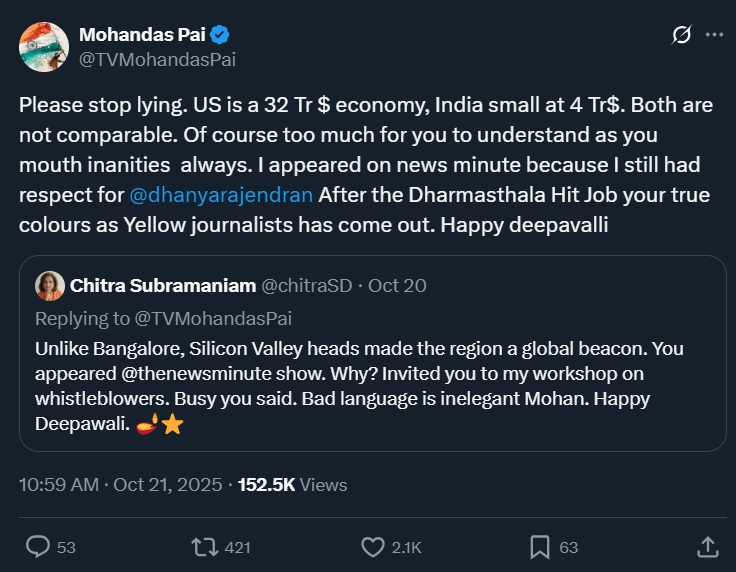Click the reply speech bubble icon

[38, 546]
